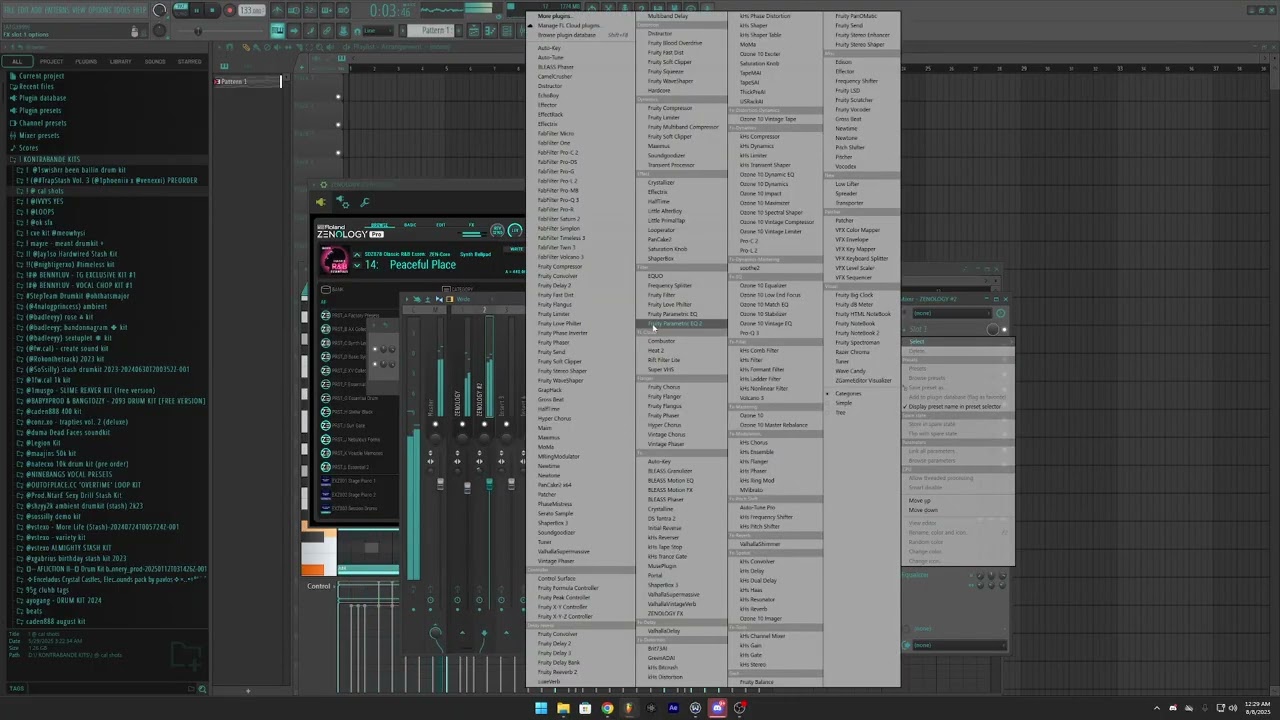Open the channel rack view icon

pyautogui.click(x=506, y=30)
